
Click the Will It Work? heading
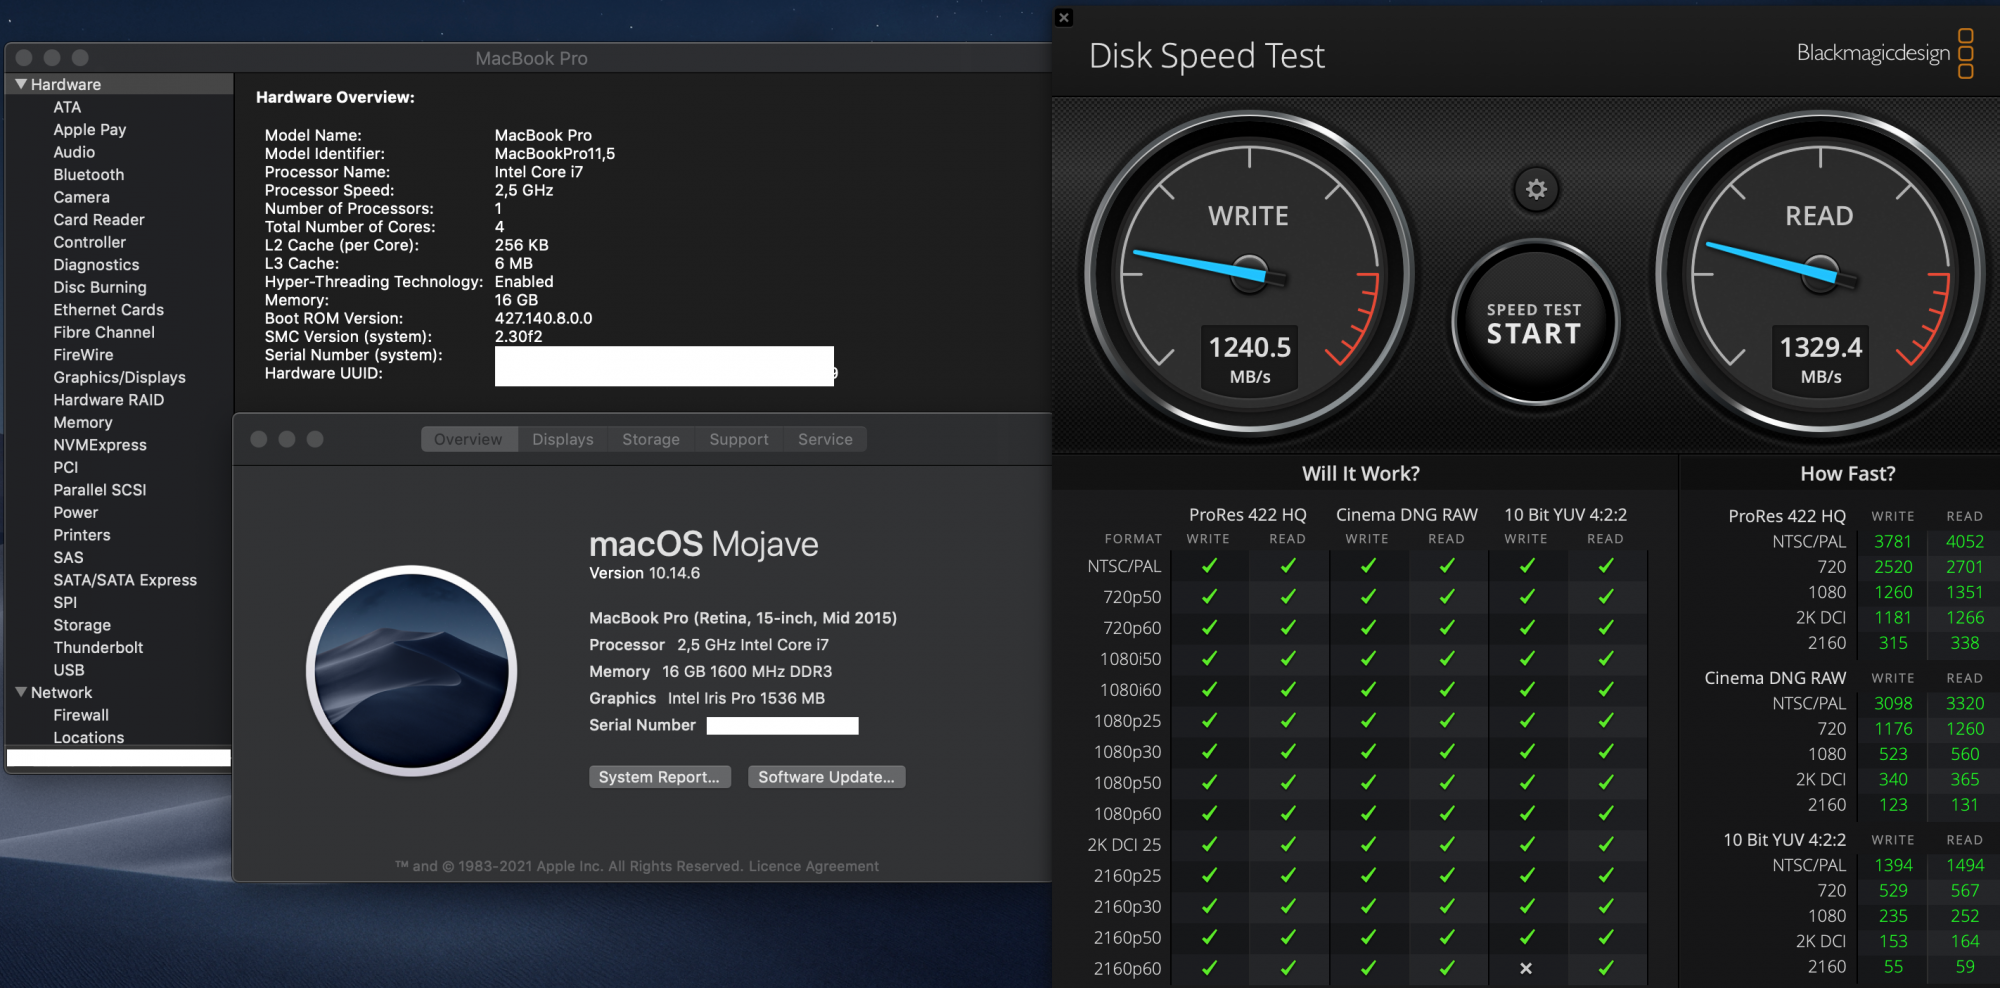pos(1361,473)
